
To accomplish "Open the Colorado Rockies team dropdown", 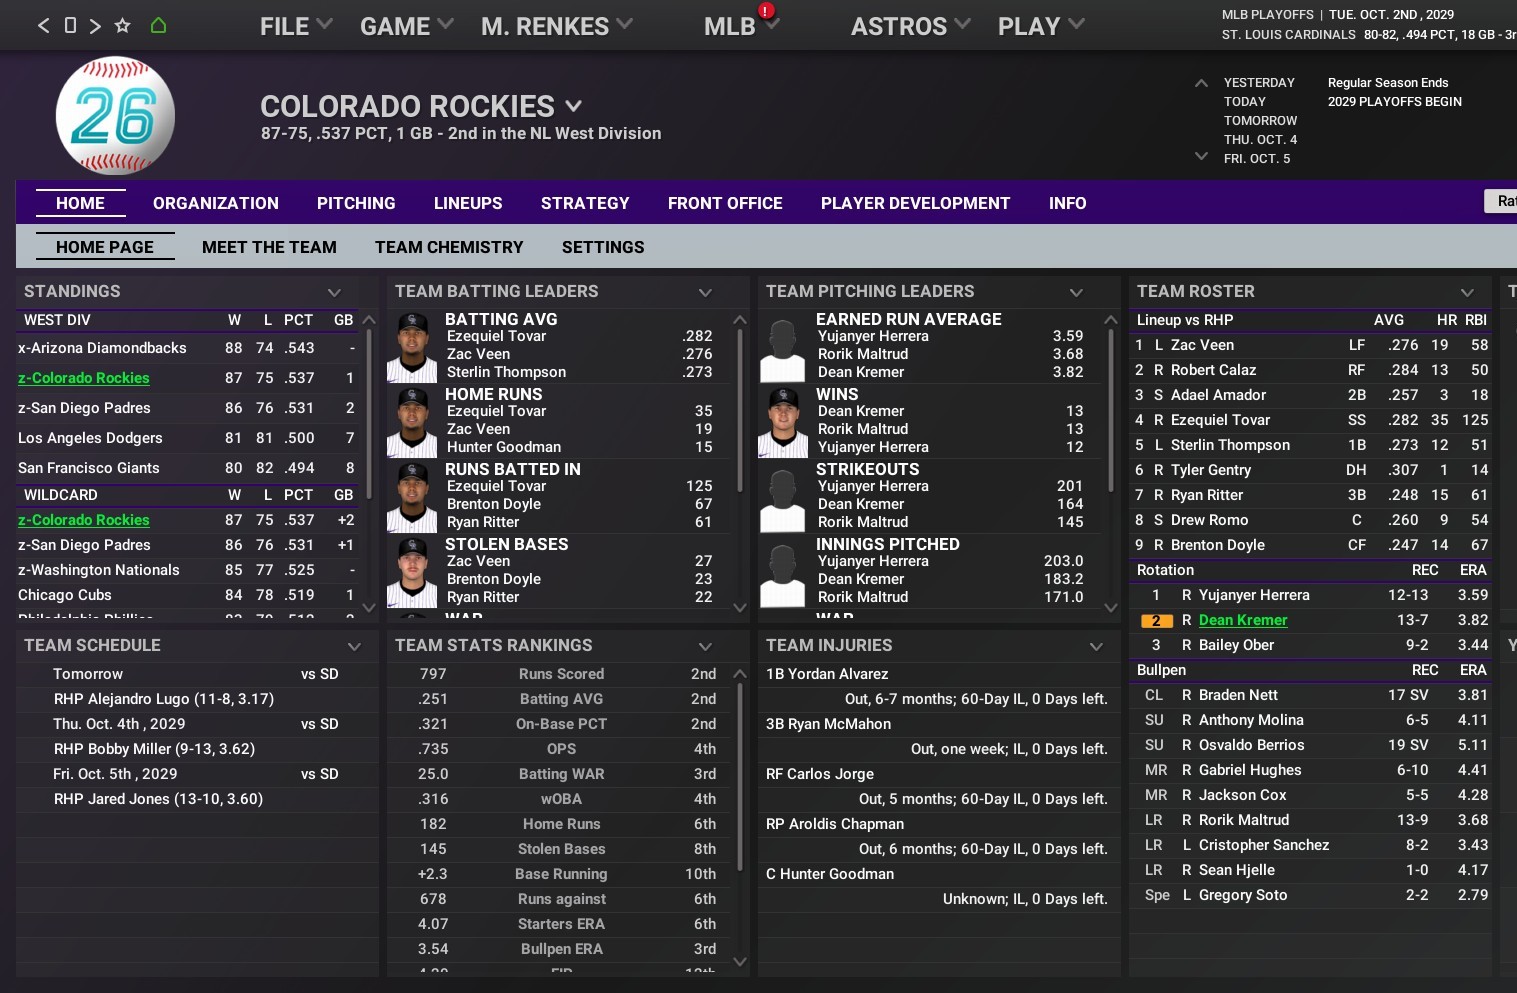I will point(574,106).
